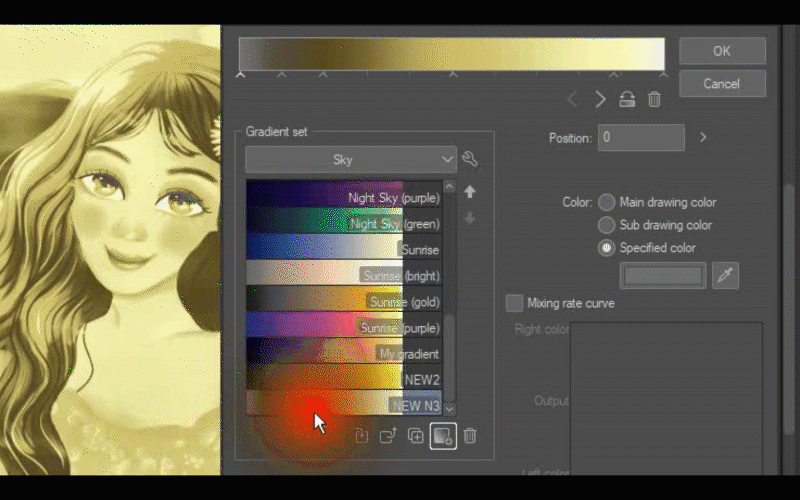This screenshot has height=500, width=800.
Task: Delete selected gradient node with trash icon
Action: point(654,99)
